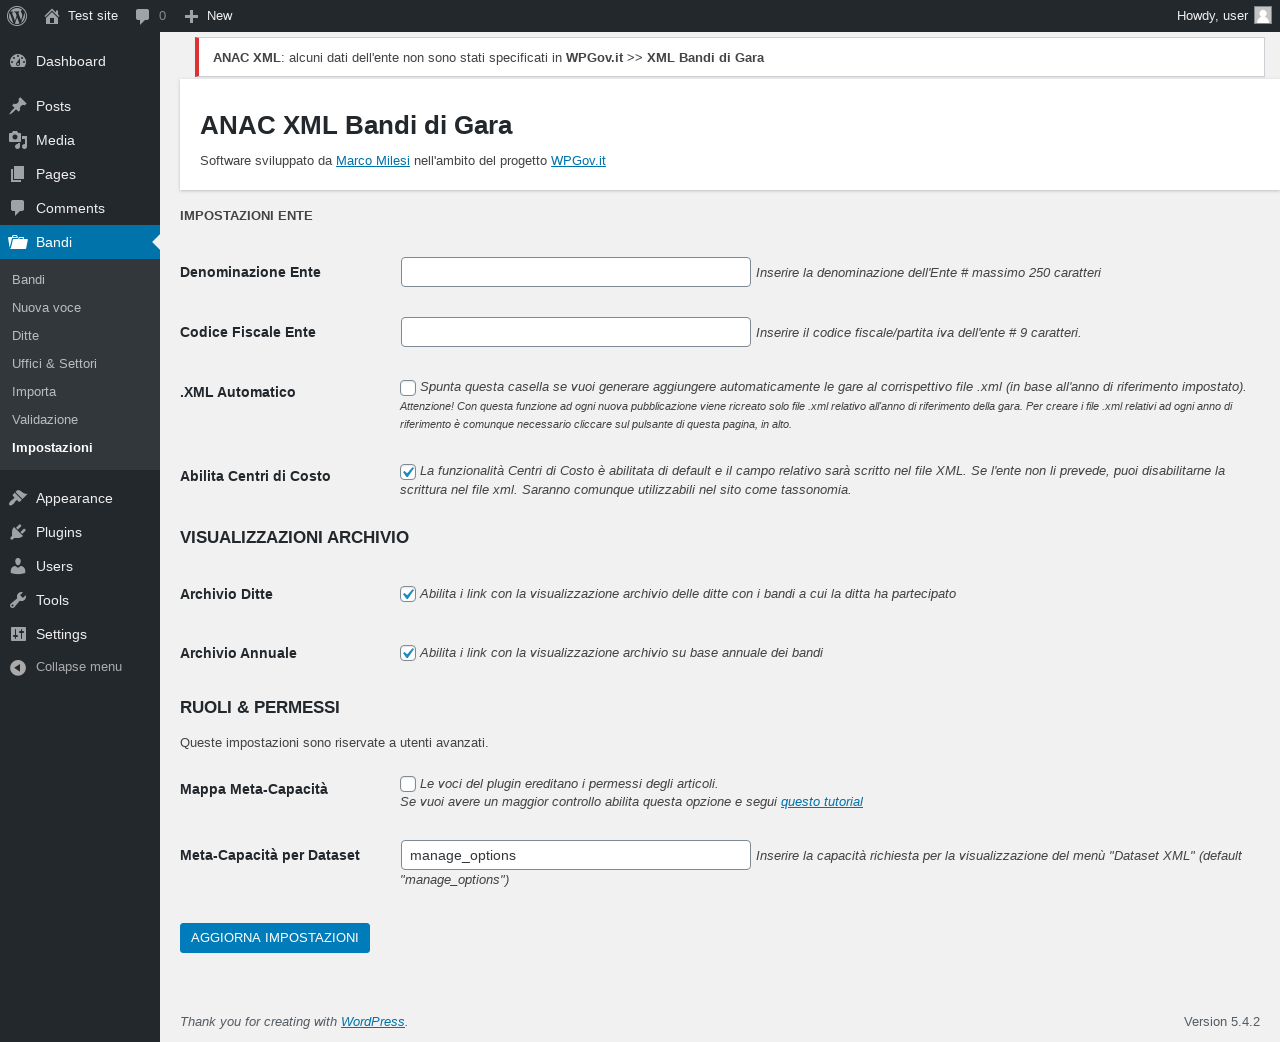Click the Tools menu label
Viewport: 1280px width, 1042px height.
(x=52, y=600)
